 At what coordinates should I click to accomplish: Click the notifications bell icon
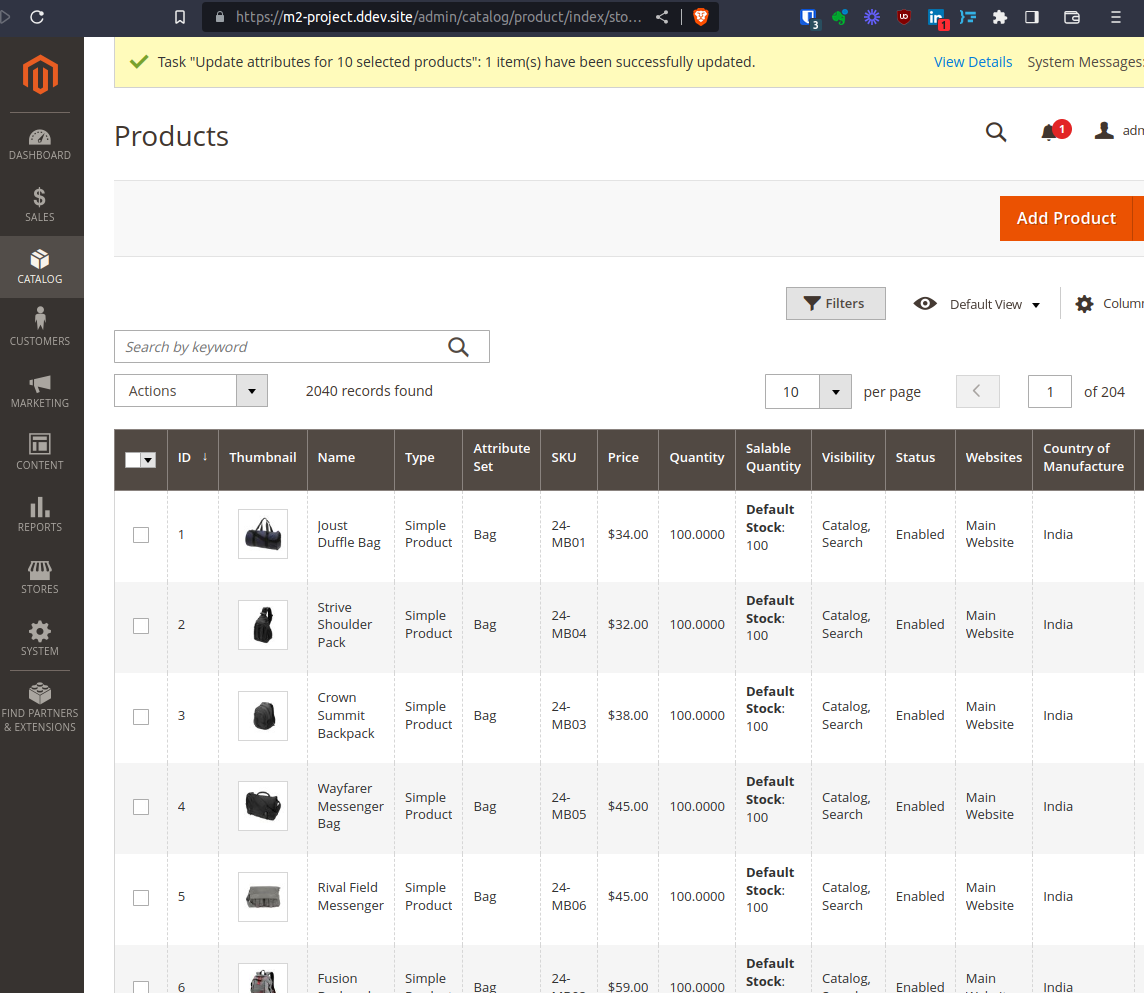click(x=1049, y=132)
